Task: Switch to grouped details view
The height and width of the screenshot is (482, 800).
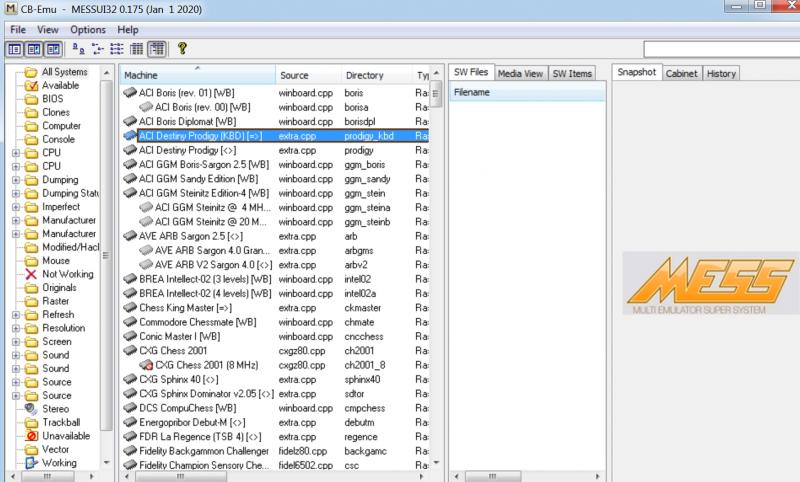Action: tap(157, 48)
